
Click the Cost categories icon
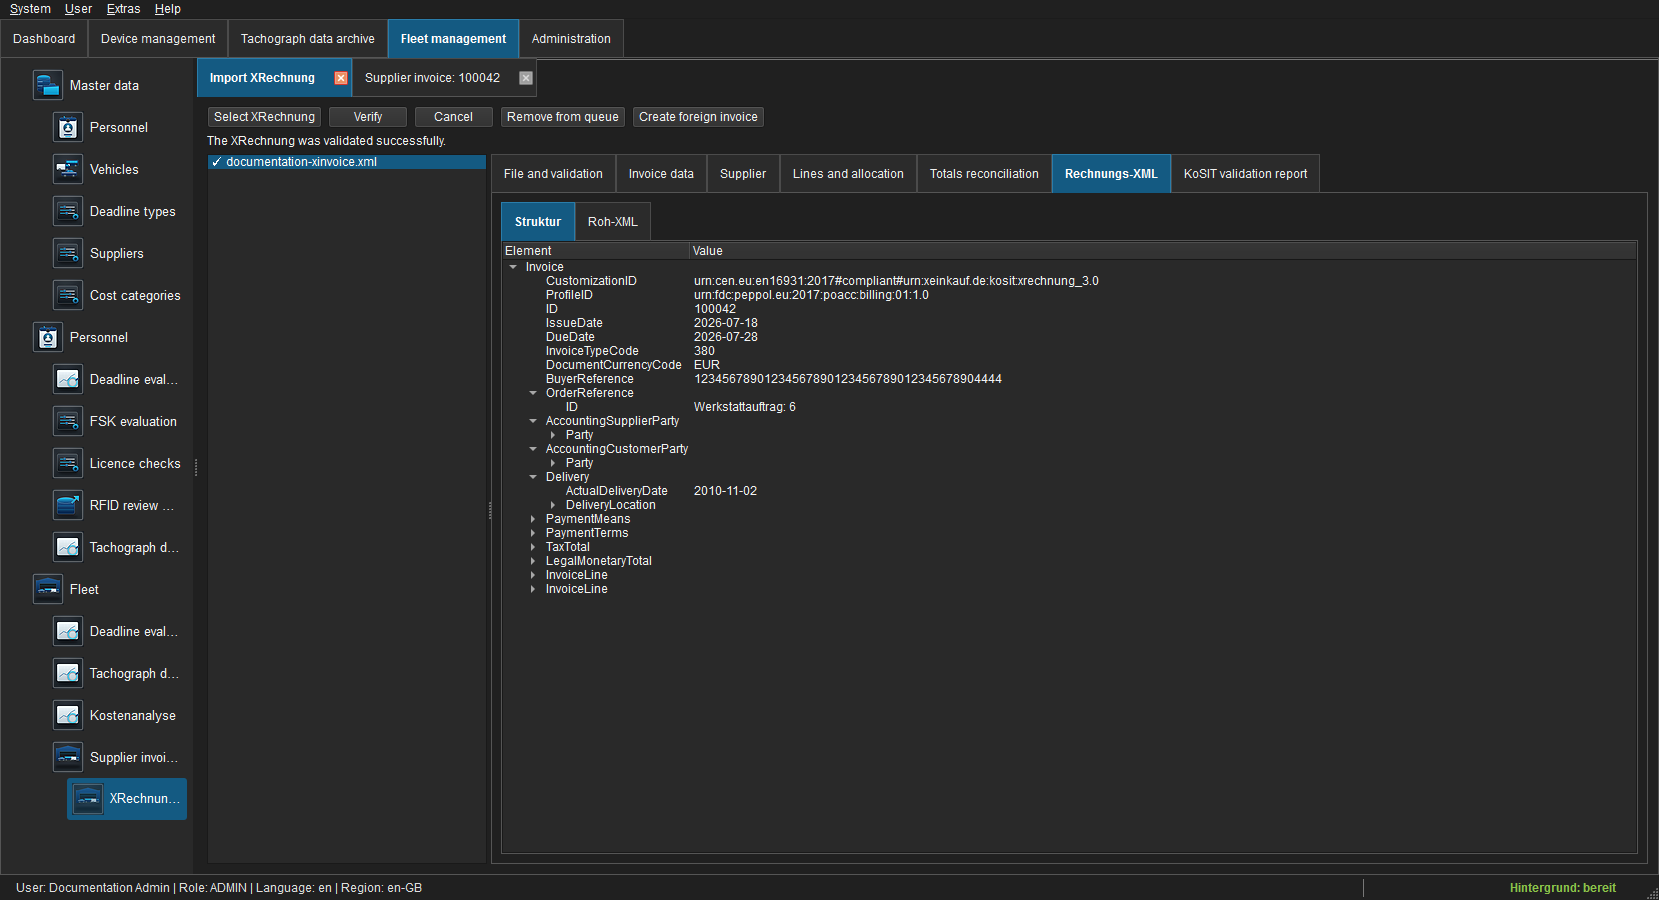tap(68, 295)
